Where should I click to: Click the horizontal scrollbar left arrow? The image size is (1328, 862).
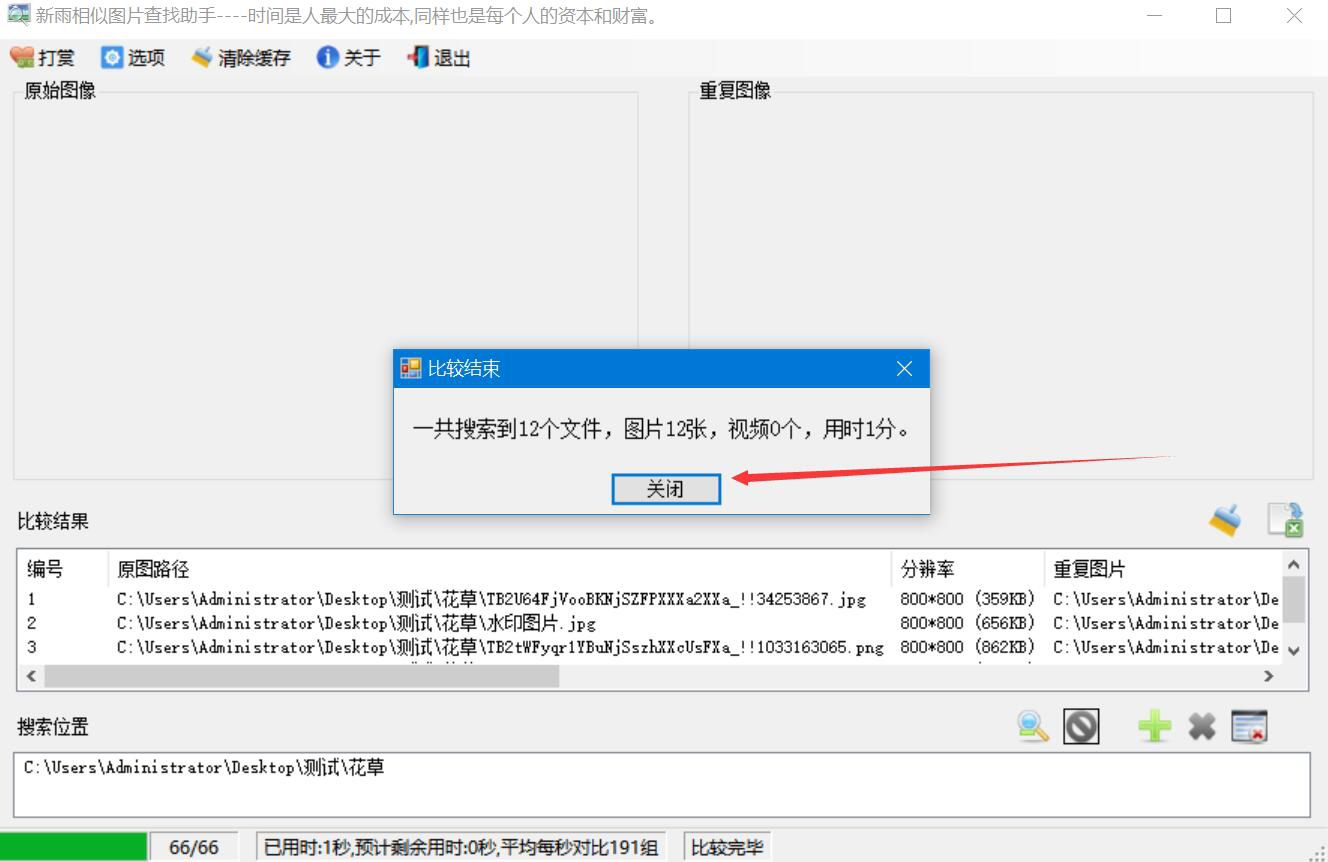coord(31,676)
